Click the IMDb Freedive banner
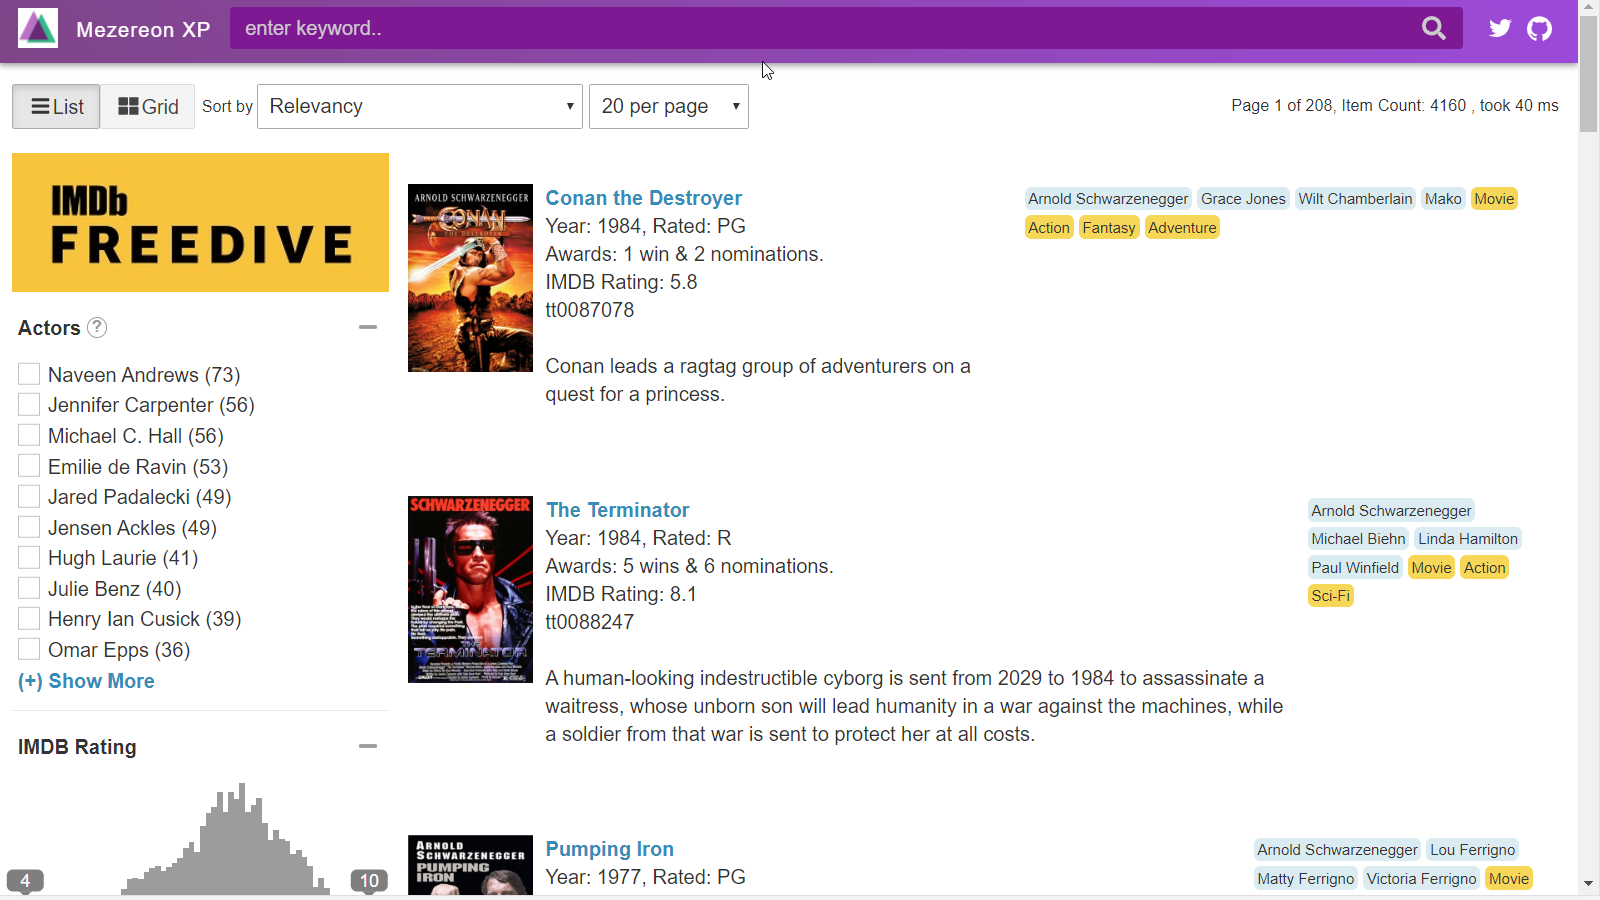 pyautogui.click(x=200, y=222)
